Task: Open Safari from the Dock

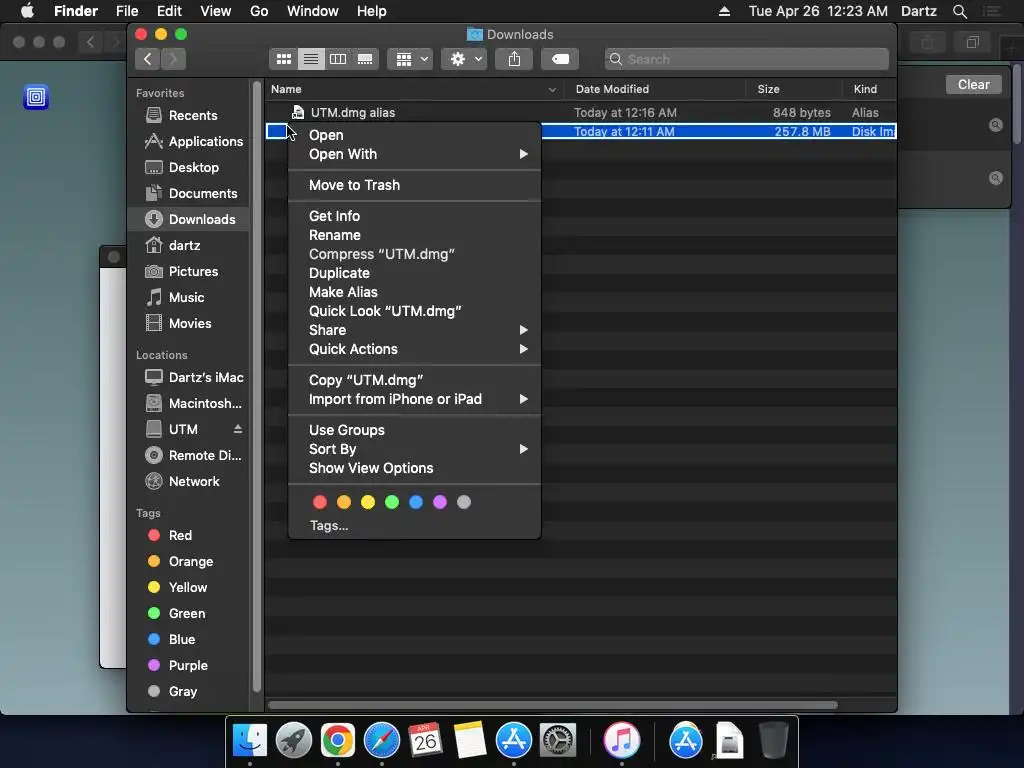Action: tap(381, 741)
